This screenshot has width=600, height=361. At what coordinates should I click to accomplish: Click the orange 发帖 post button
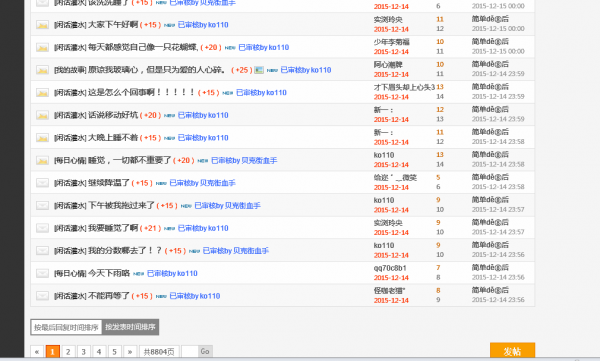(x=512, y=351)
